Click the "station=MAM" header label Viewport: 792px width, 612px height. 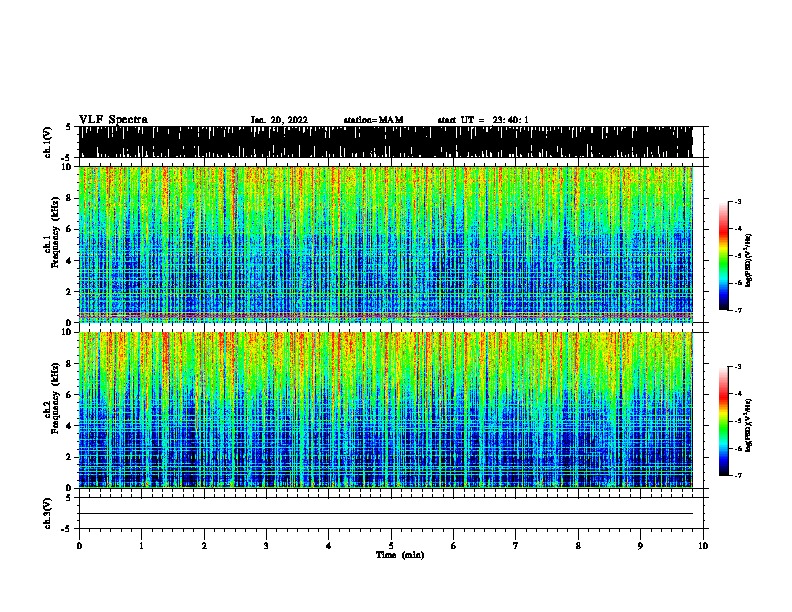click(x=373, y=120)
